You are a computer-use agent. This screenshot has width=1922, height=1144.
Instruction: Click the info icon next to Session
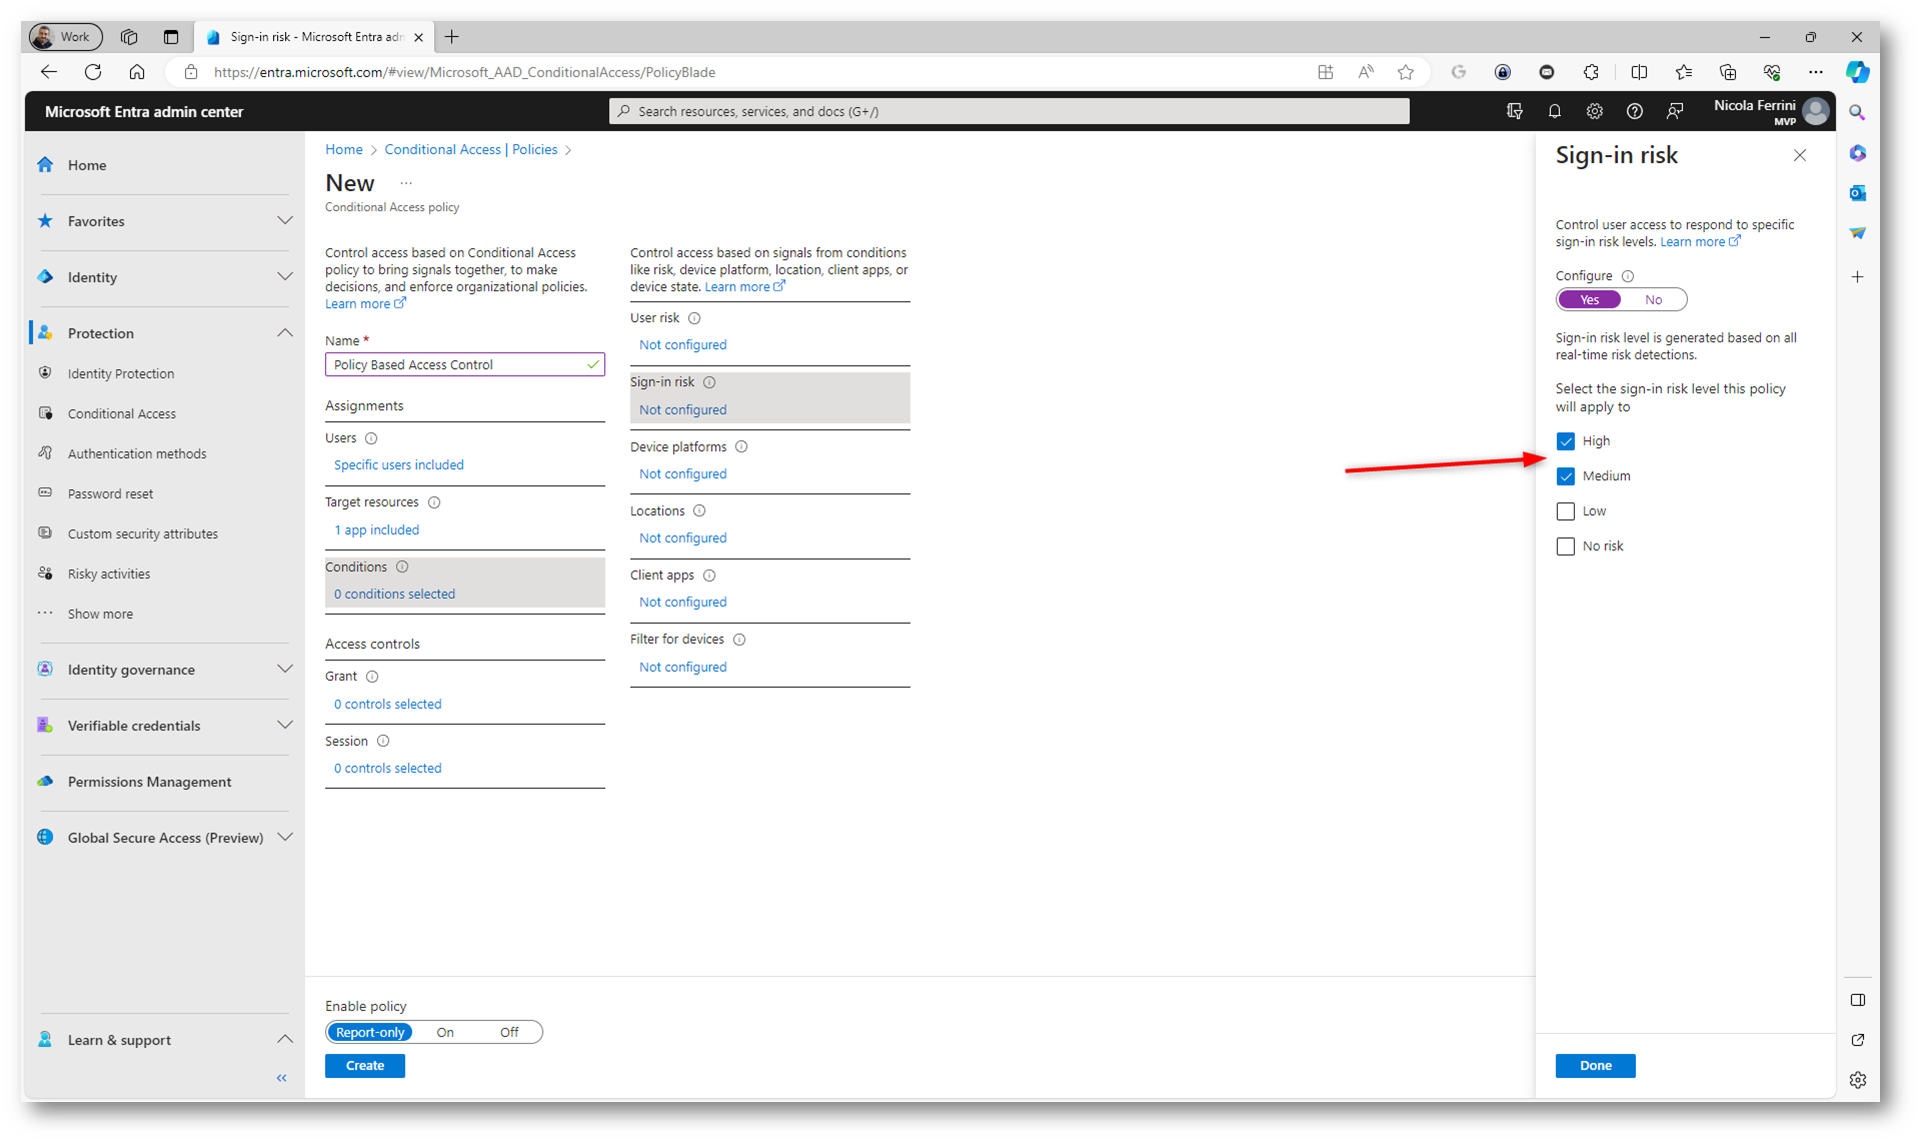coord(383,741)
